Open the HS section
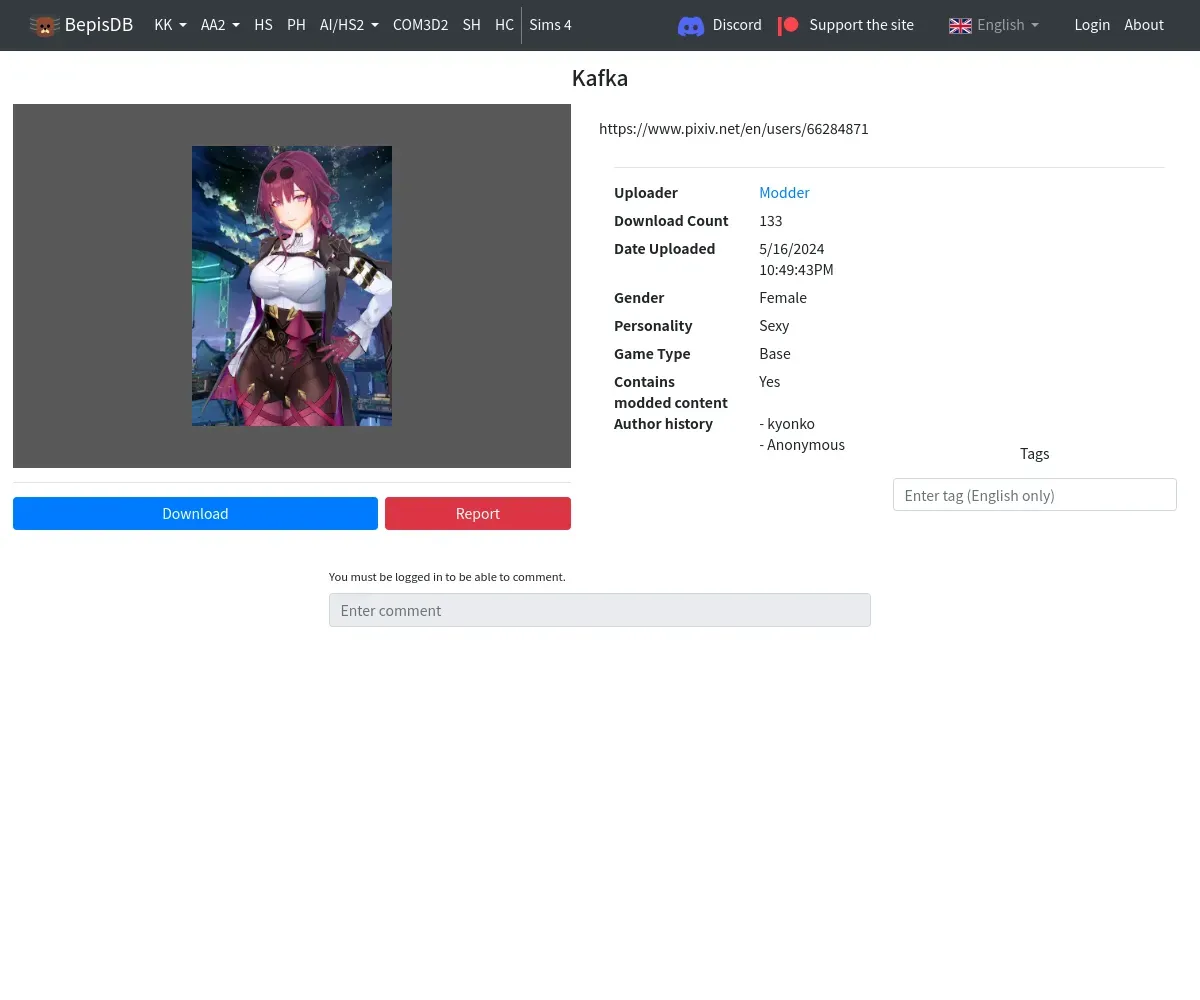The height and width of the screenshot is (1000, 1200). pos(263,25)
